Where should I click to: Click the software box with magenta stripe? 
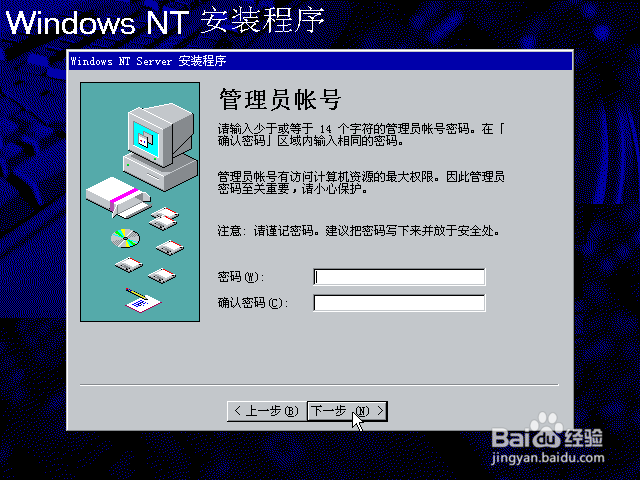pyautogui.click(x=118, y=197)
